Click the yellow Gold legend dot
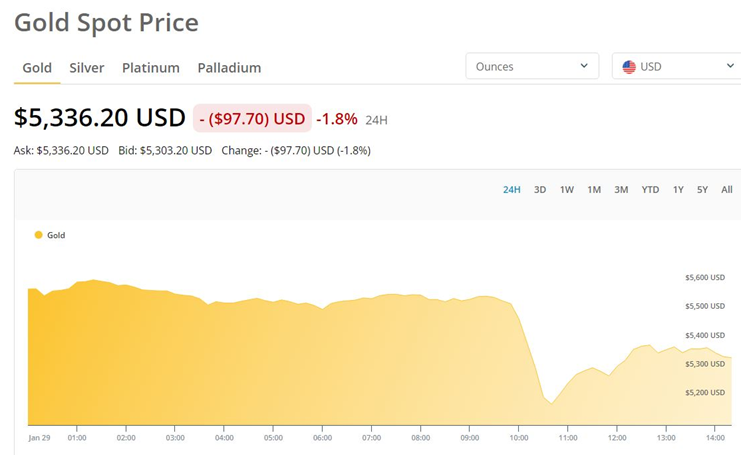 coord(39,235)
